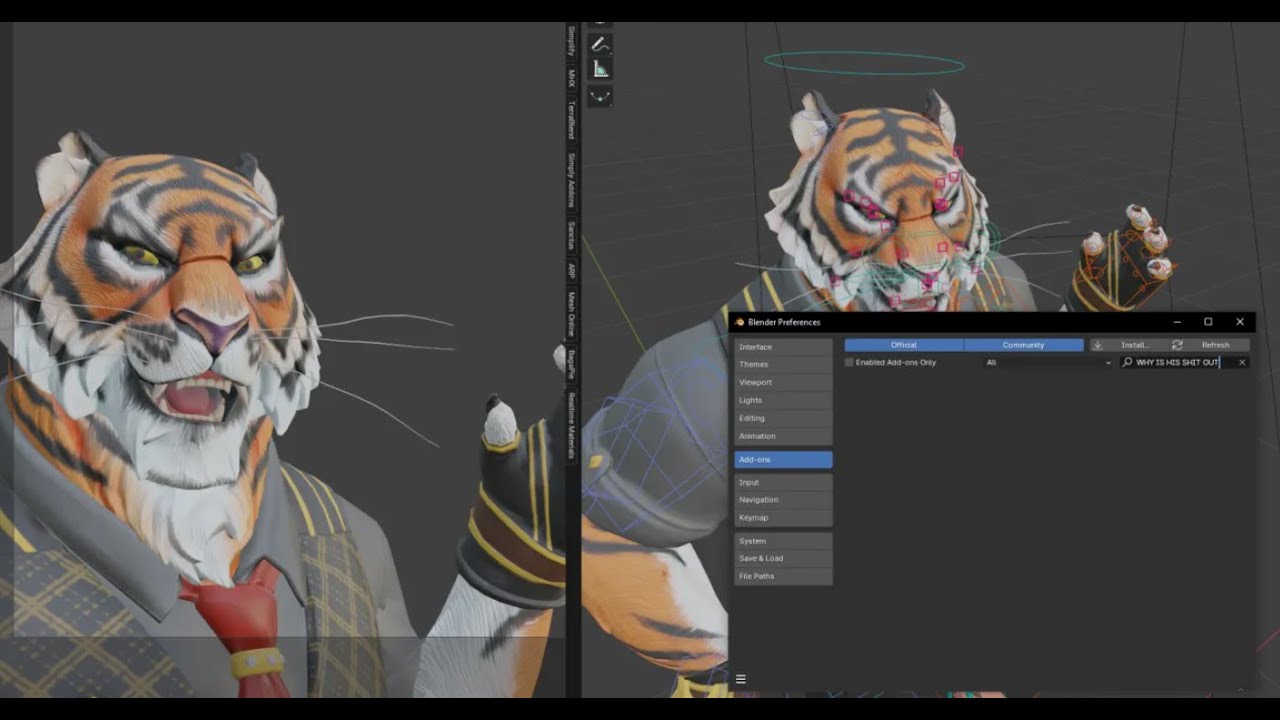
Task: Click the 'Blender Preferences' window title text
Action: pyautogui.click(x=784, y=322)
